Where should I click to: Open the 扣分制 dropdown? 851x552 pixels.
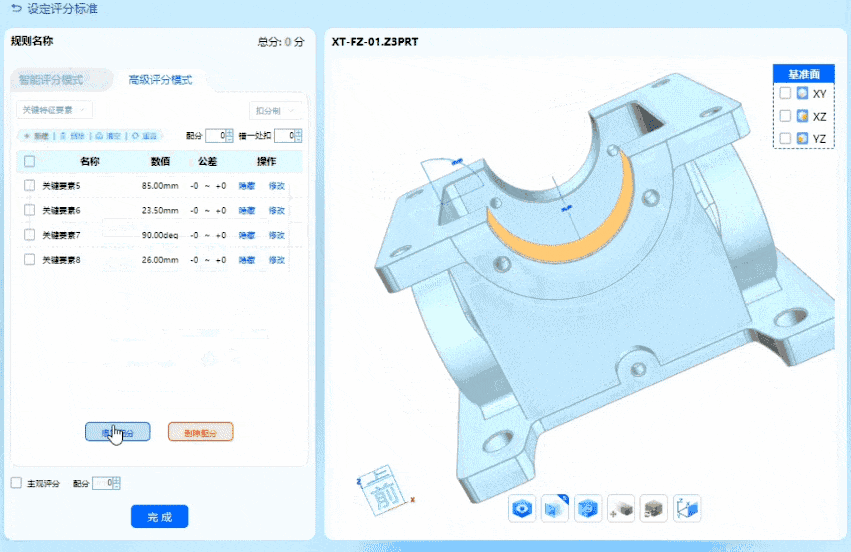[275, 111]
